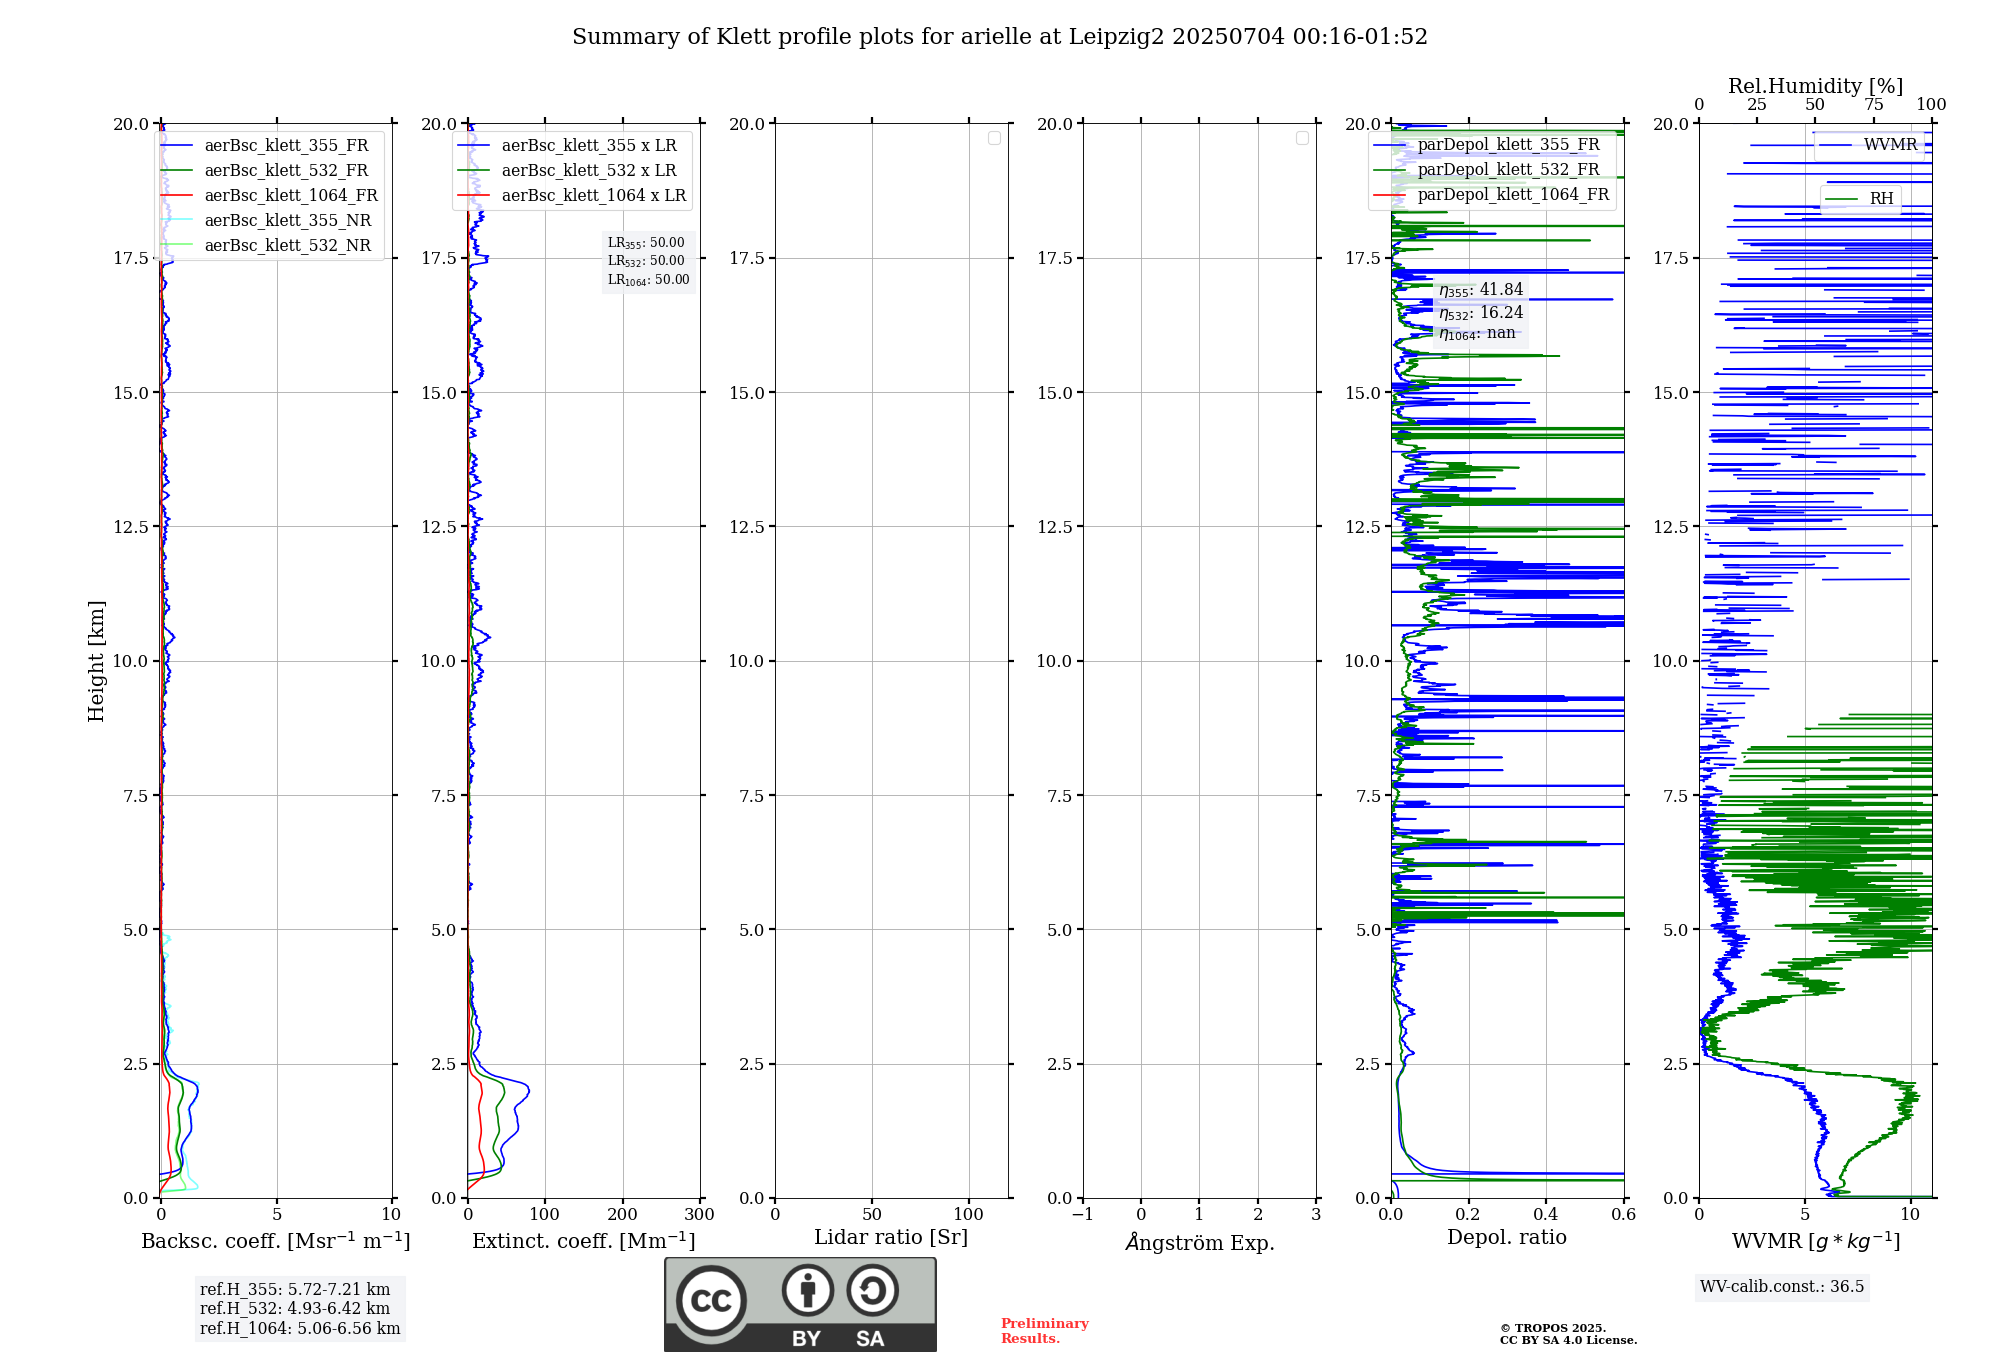
Task: Click the η1064: nan annotation
Action: pyautogui.click(x=1477, y=333)
